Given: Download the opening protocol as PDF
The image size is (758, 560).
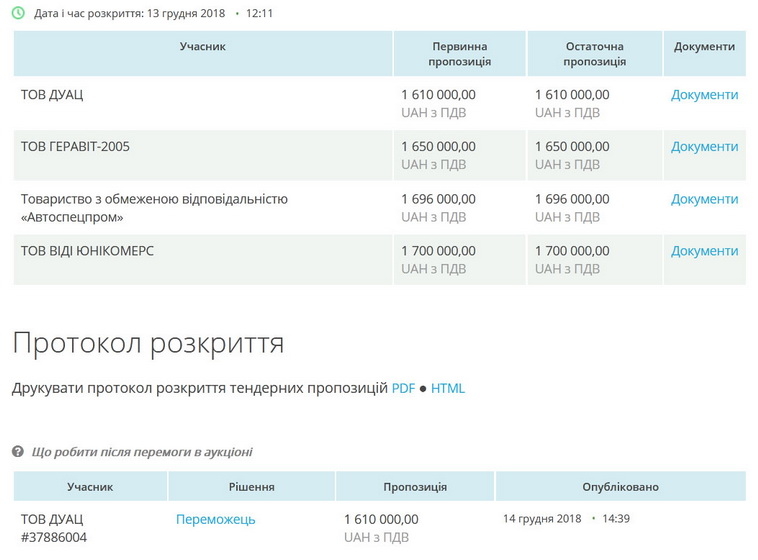Looking at the screenshot, I should 403,388.
